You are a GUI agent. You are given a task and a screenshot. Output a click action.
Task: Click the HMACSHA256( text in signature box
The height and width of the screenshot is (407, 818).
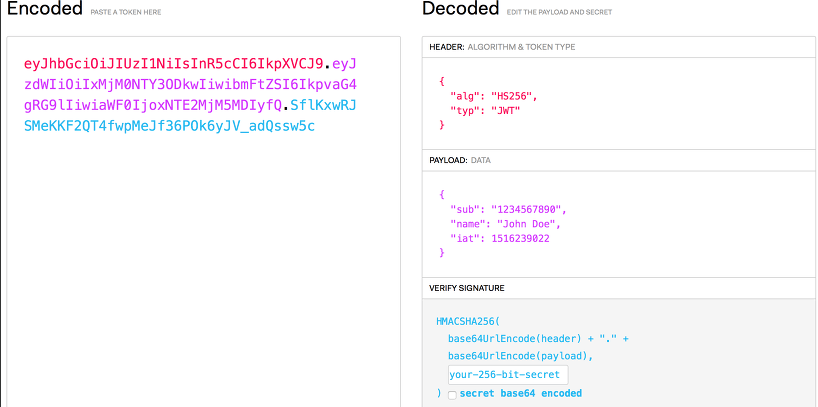469,323
